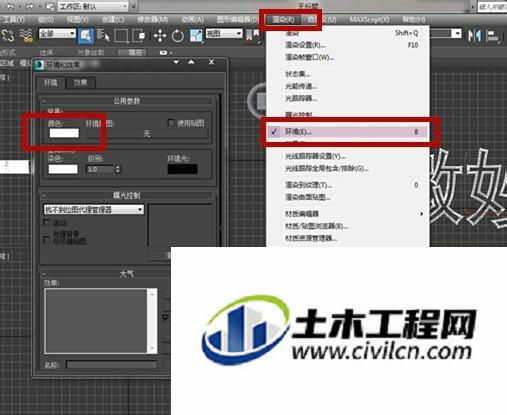Click the small ribbon toggle icon under toolbar

coord(163,53)
